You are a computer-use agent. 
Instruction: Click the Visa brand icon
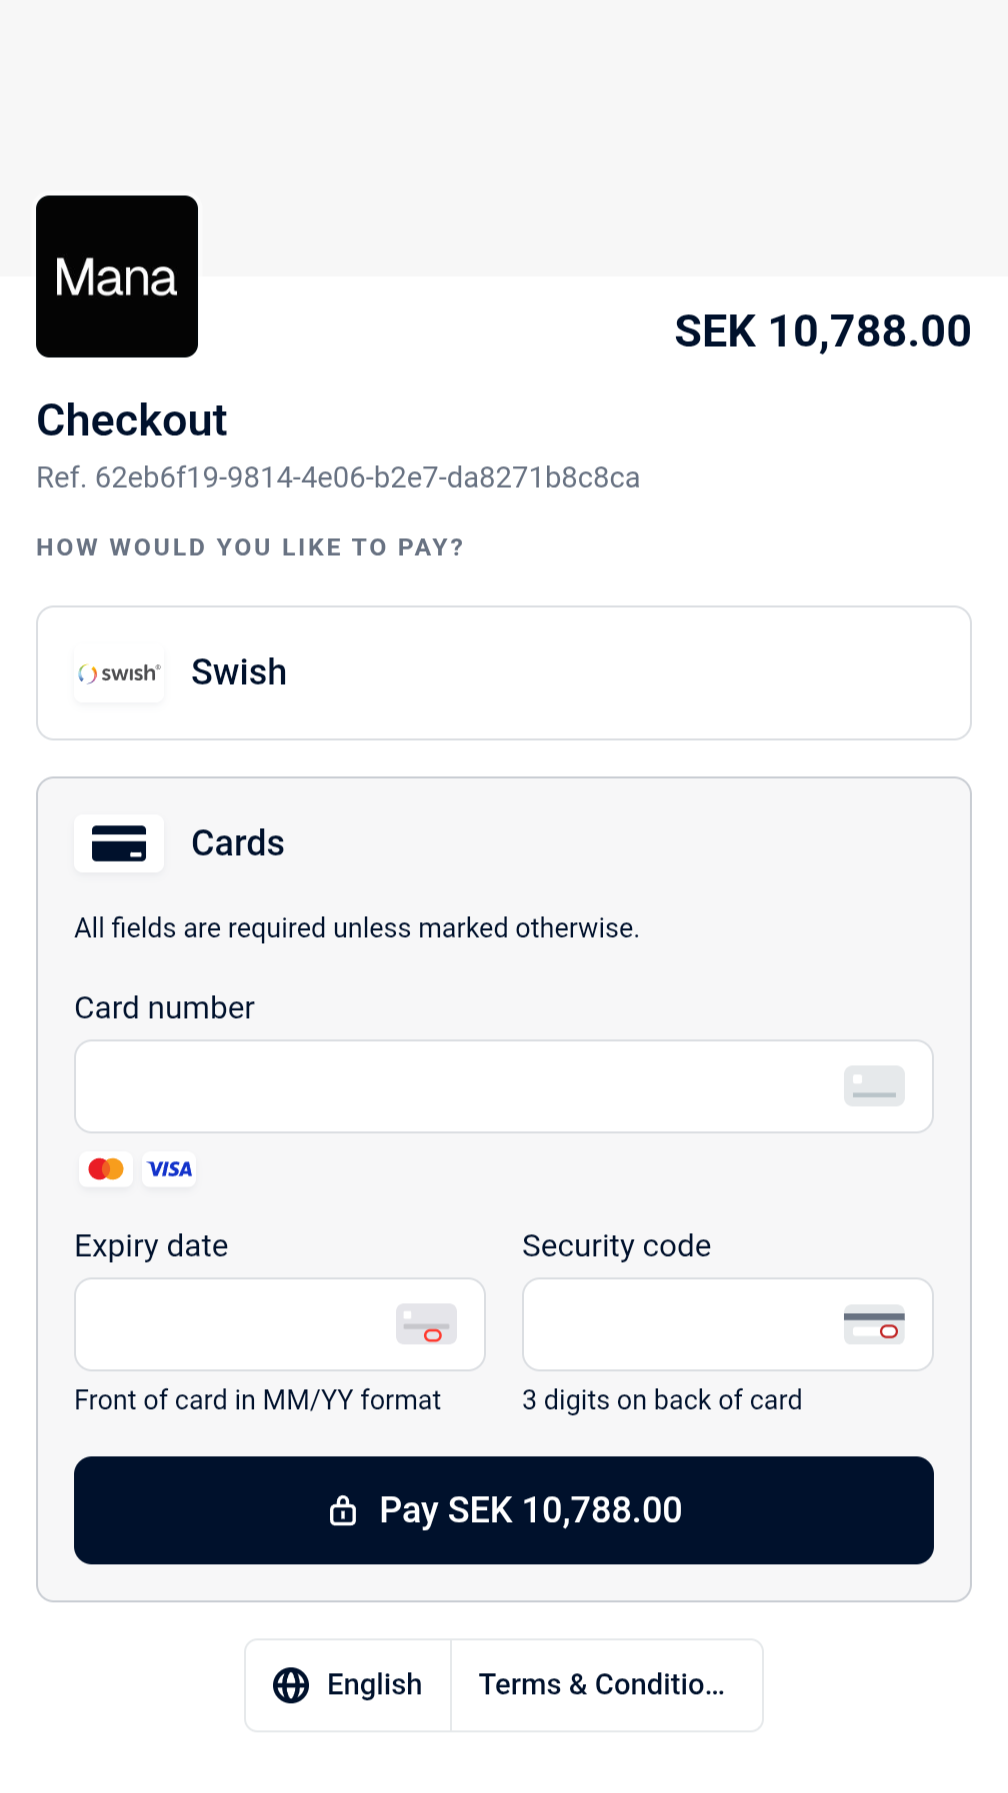pyautogui.click(x=170, y=1169)
